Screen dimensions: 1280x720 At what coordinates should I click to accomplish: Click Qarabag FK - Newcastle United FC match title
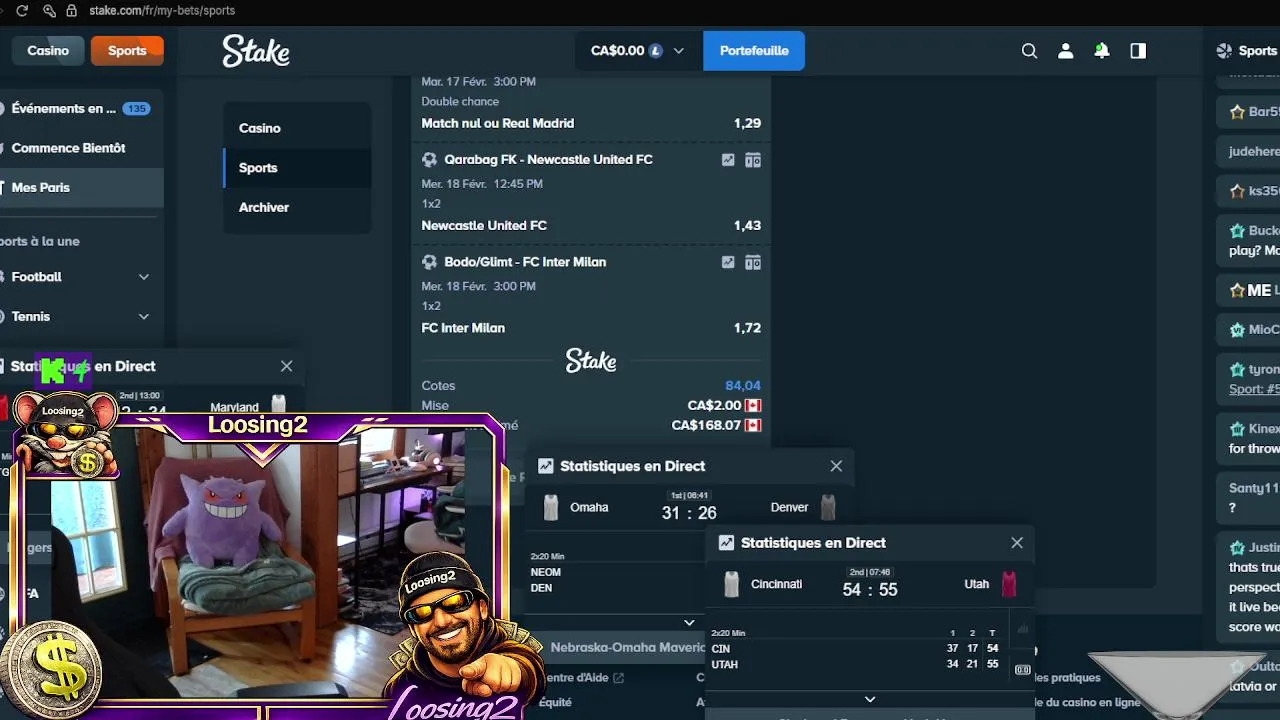tap(548, 160)
